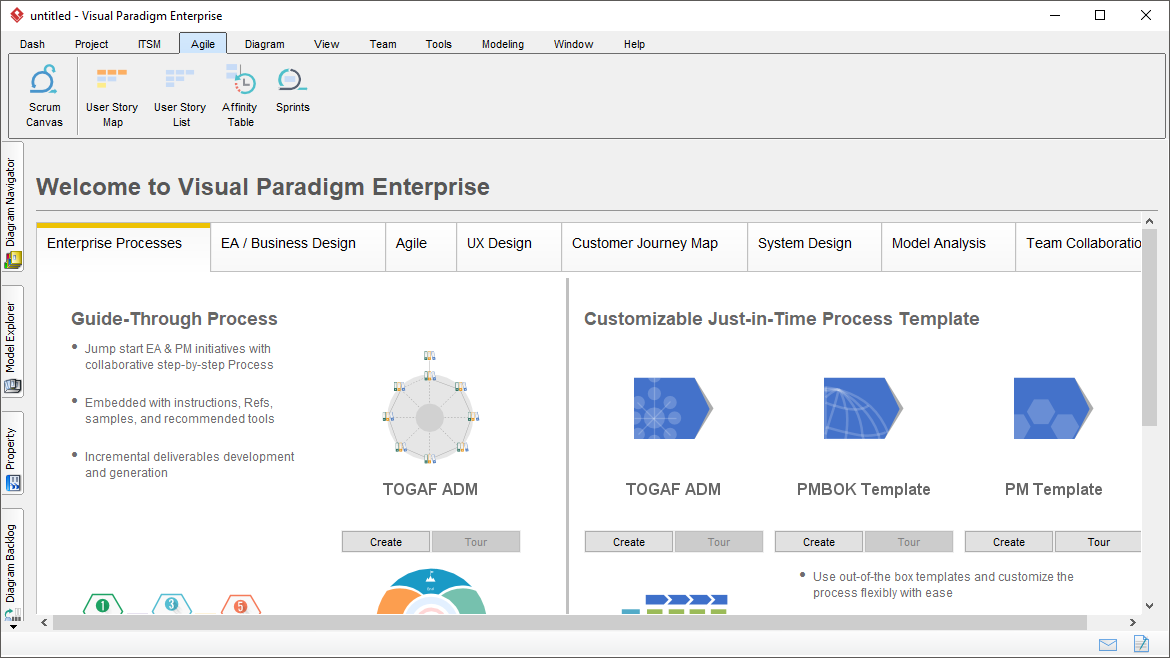Open the Diagram Backlog side panel
Screen dimensions: 1170x658
click(12, 565)
